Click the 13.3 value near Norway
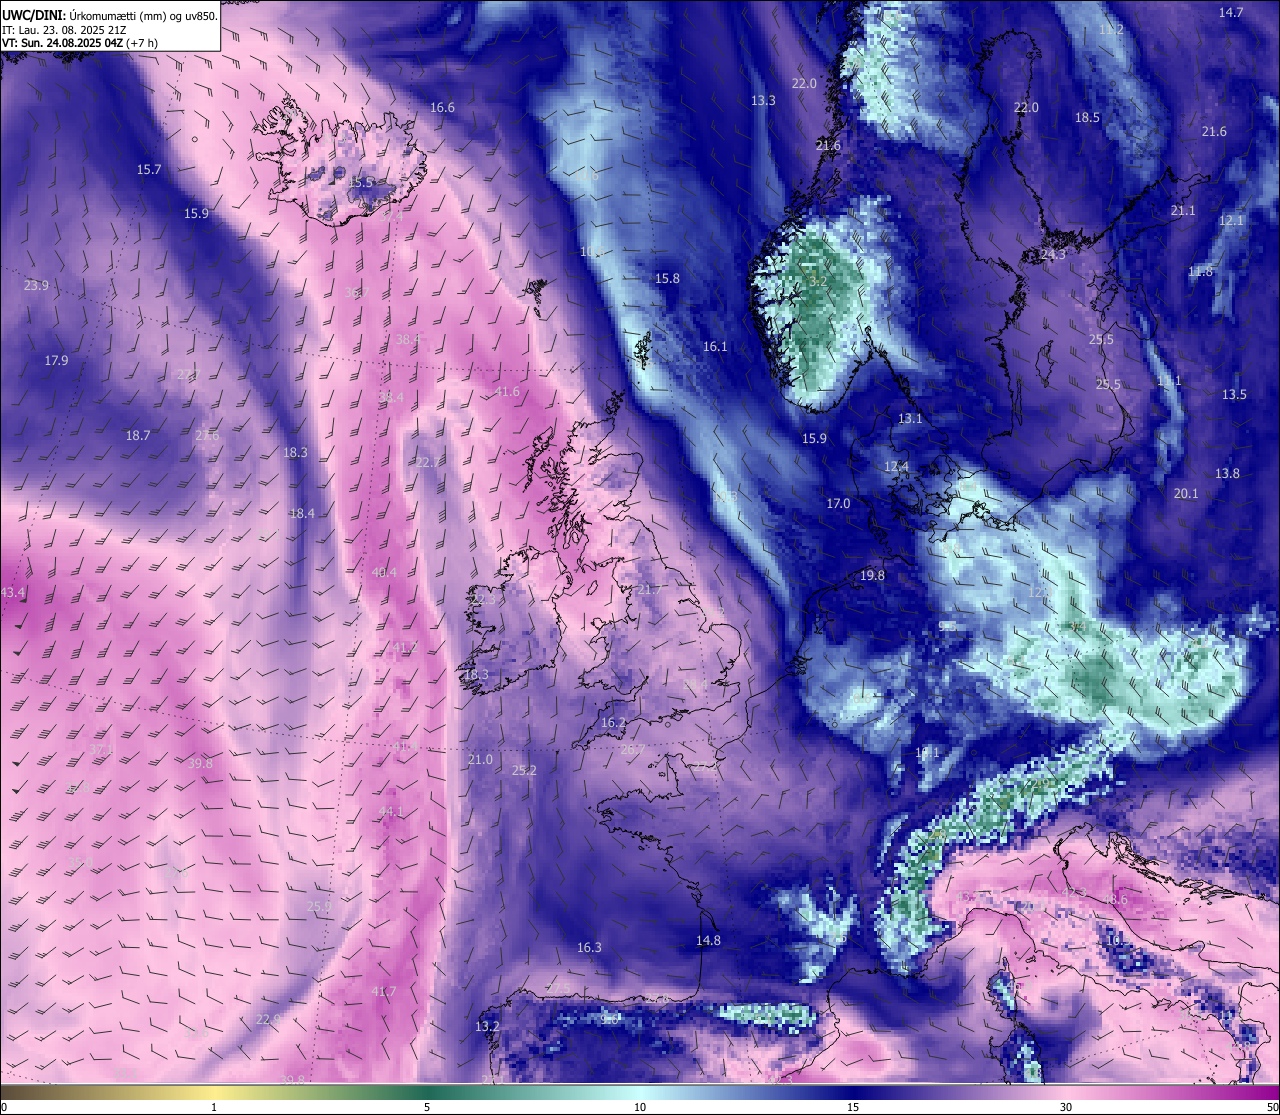The image size is (1280, 1115). pyautogui.click(x=763, y=101)
